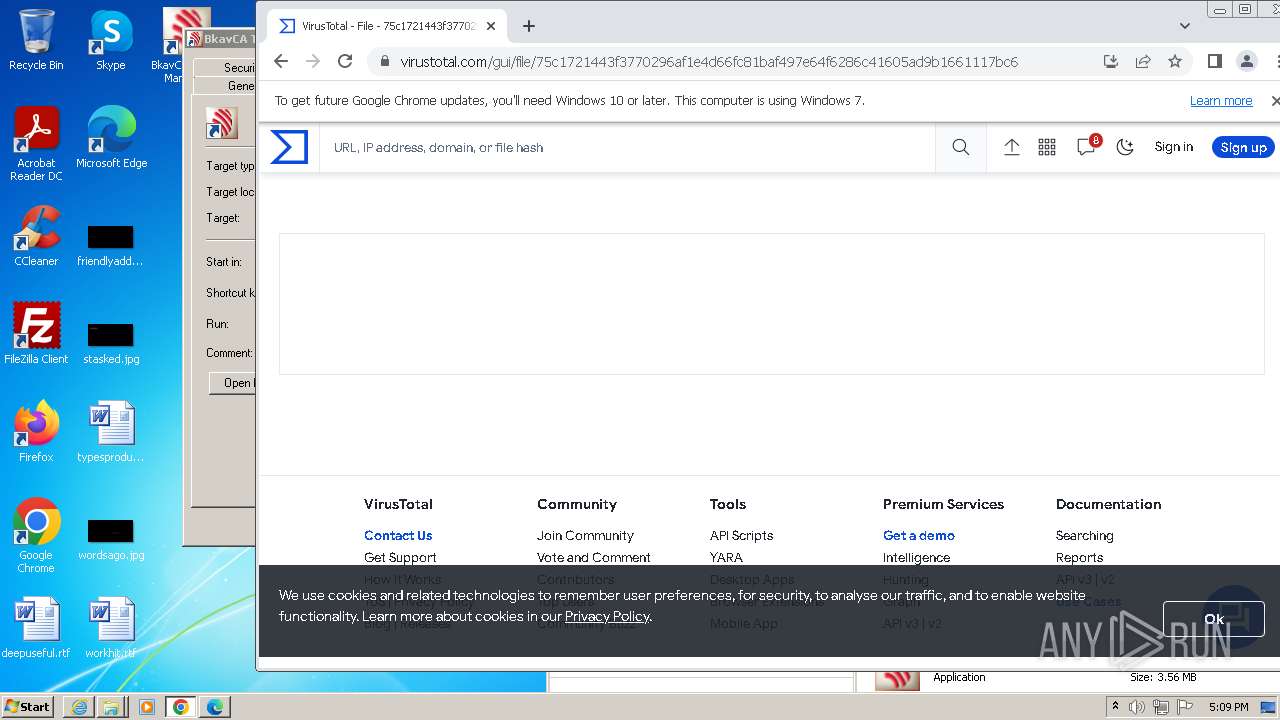Click Join Community link
Screen dimensions: 1280x720
[585, 535]
